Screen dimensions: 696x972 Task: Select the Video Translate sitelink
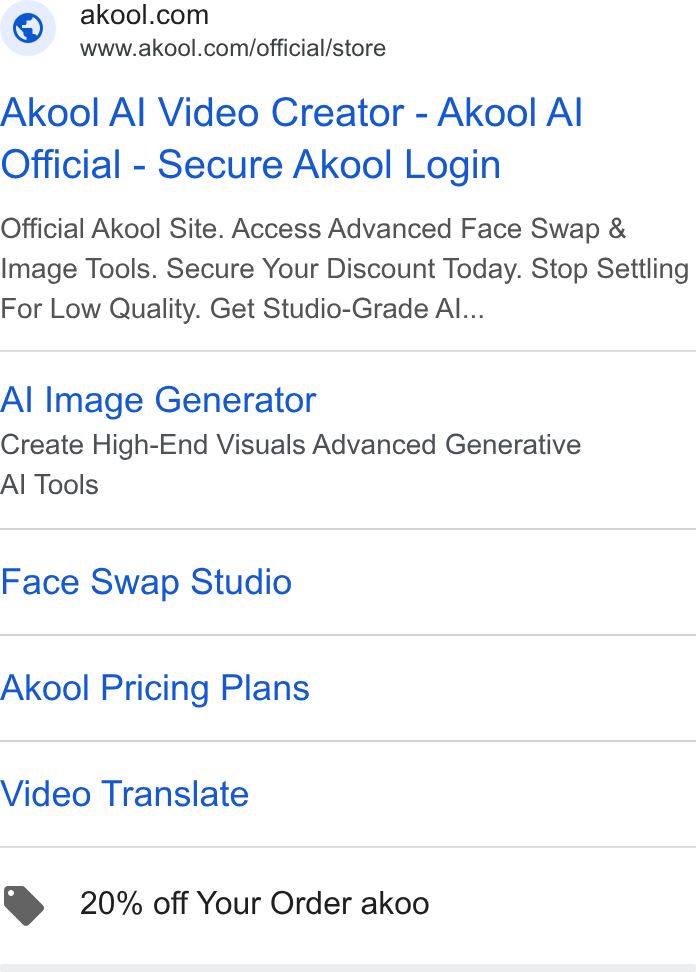[125, 794]
